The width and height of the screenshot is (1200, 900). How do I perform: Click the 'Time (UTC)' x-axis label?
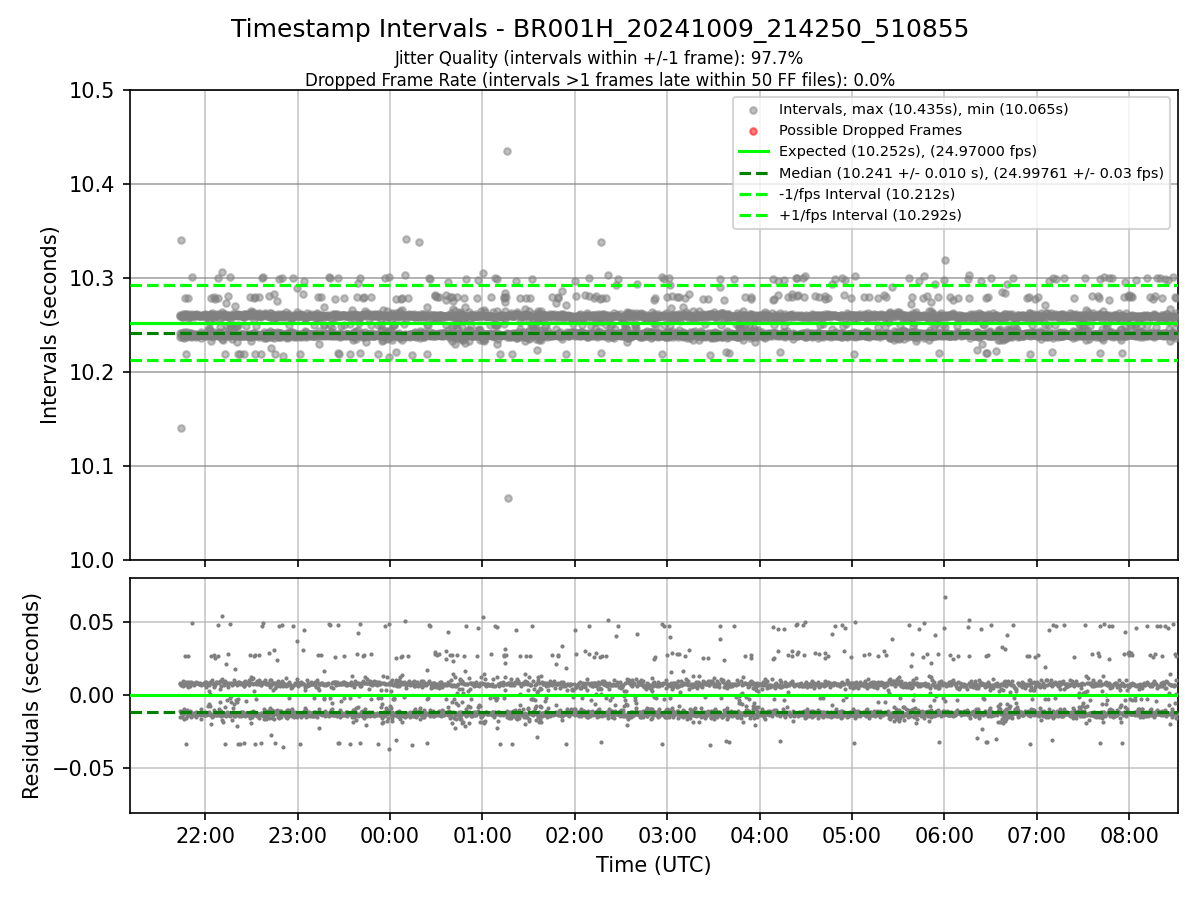coord(653,865)
